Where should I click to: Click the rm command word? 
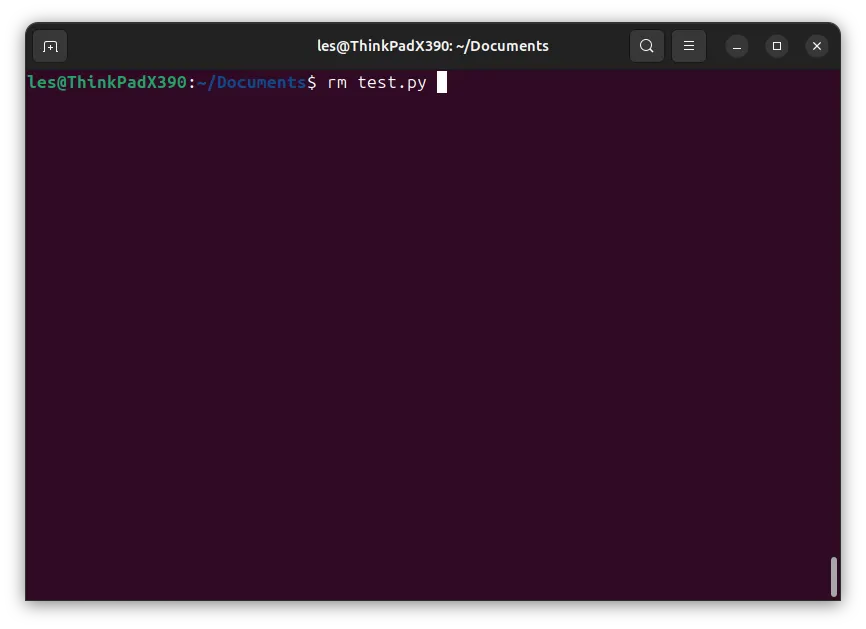click(x=337, y=83)
